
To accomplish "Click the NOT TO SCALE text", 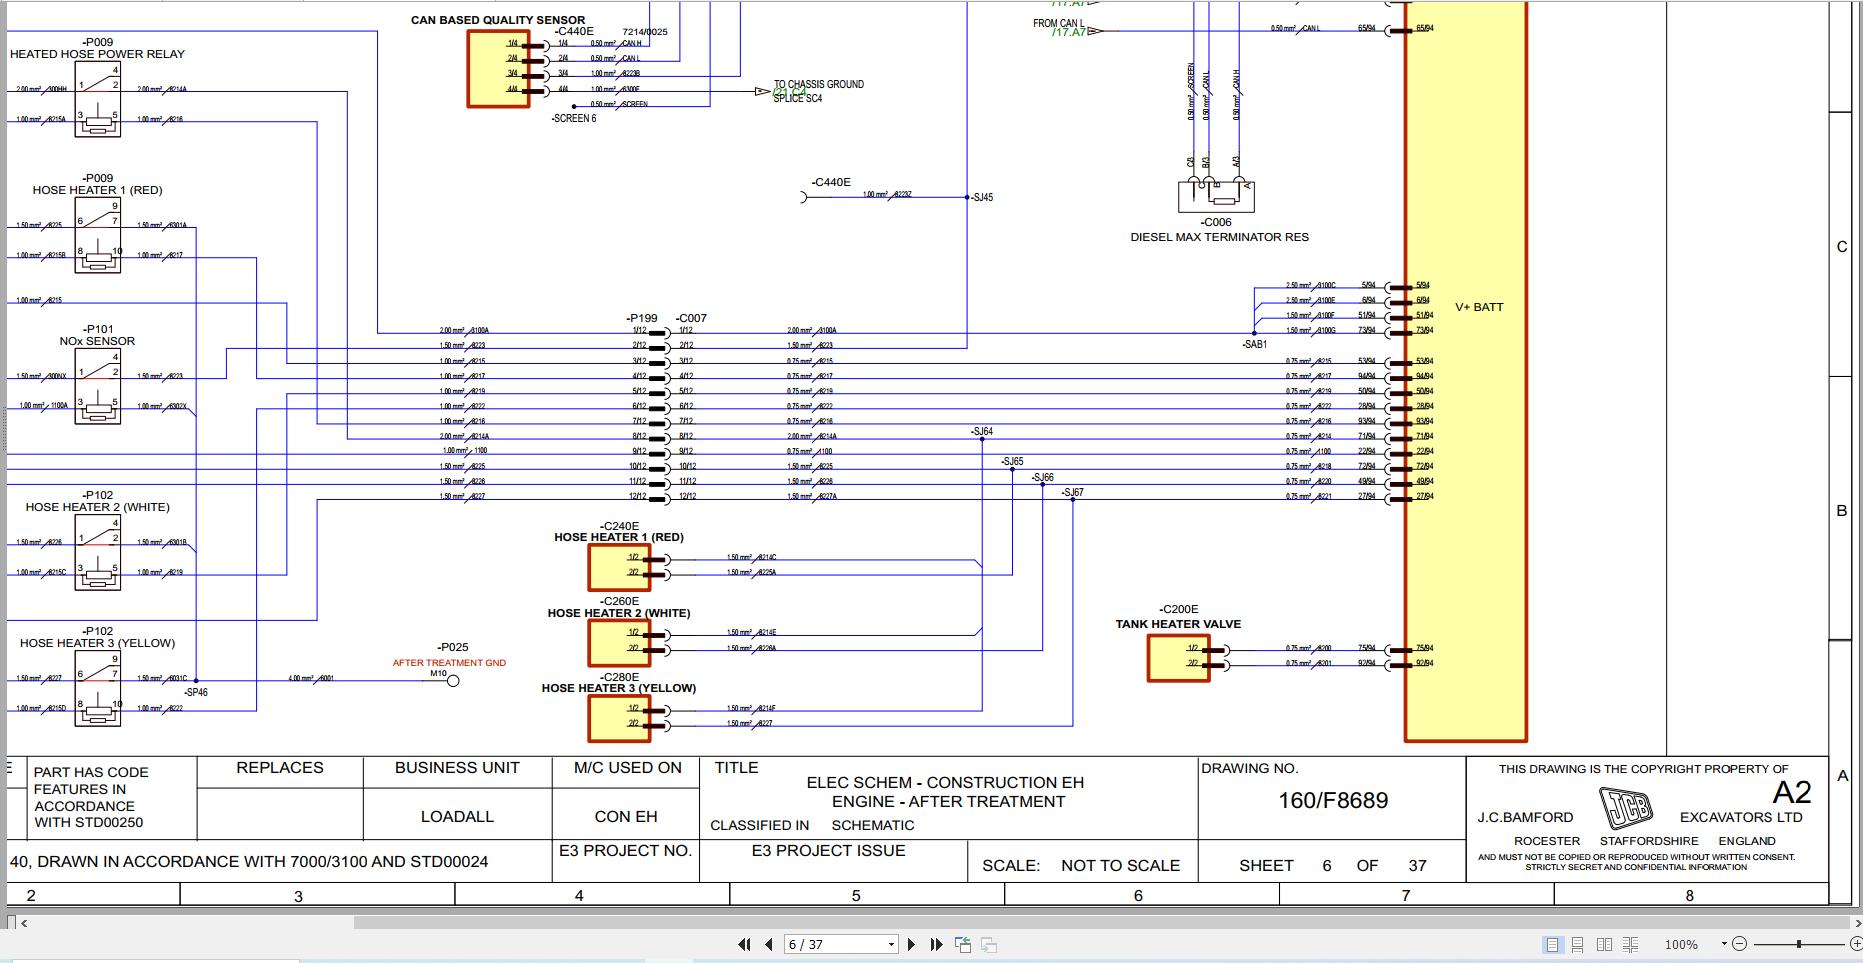I will click(x=1120, y=866).
